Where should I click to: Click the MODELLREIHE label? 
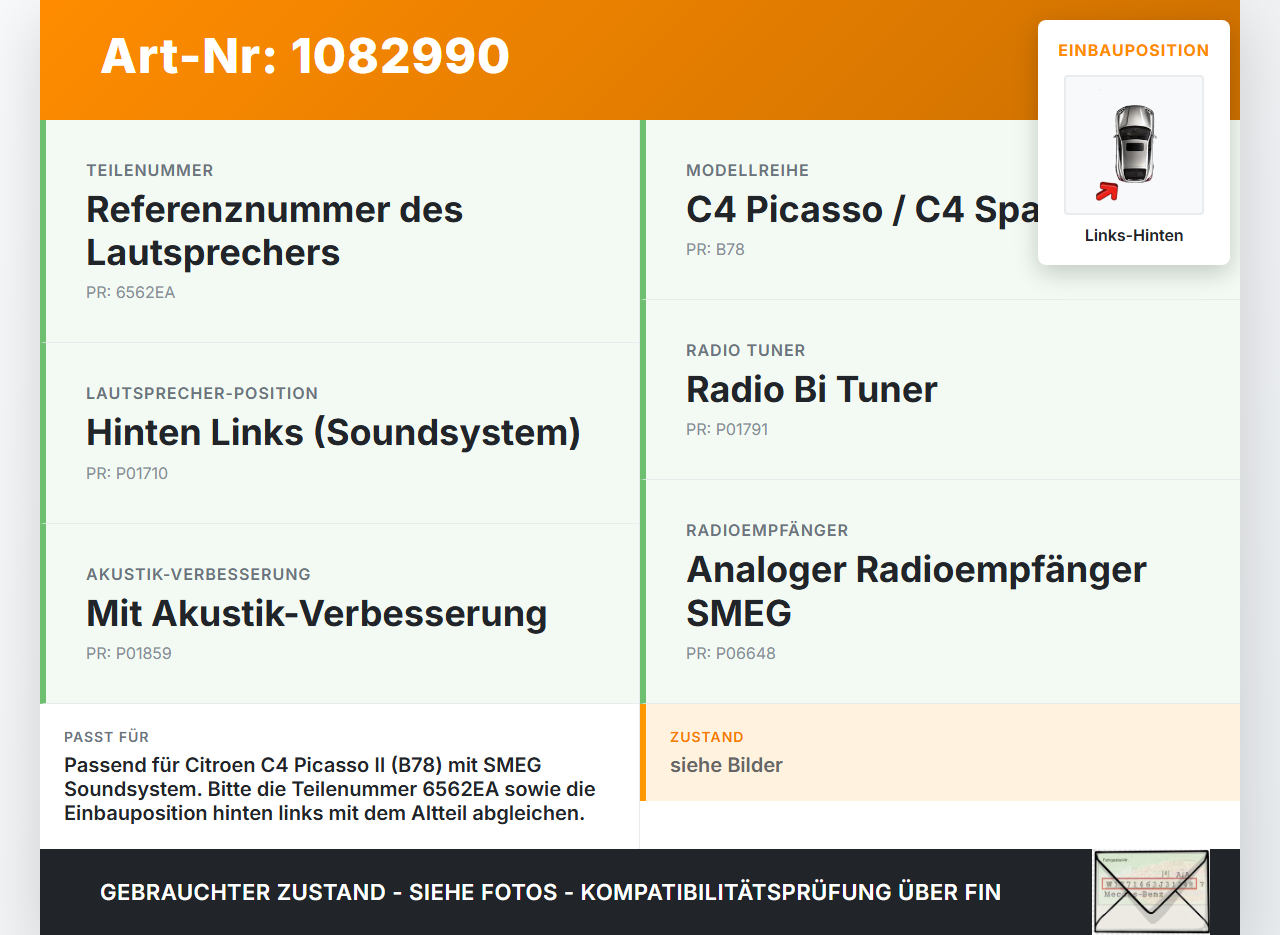point(748,171)
